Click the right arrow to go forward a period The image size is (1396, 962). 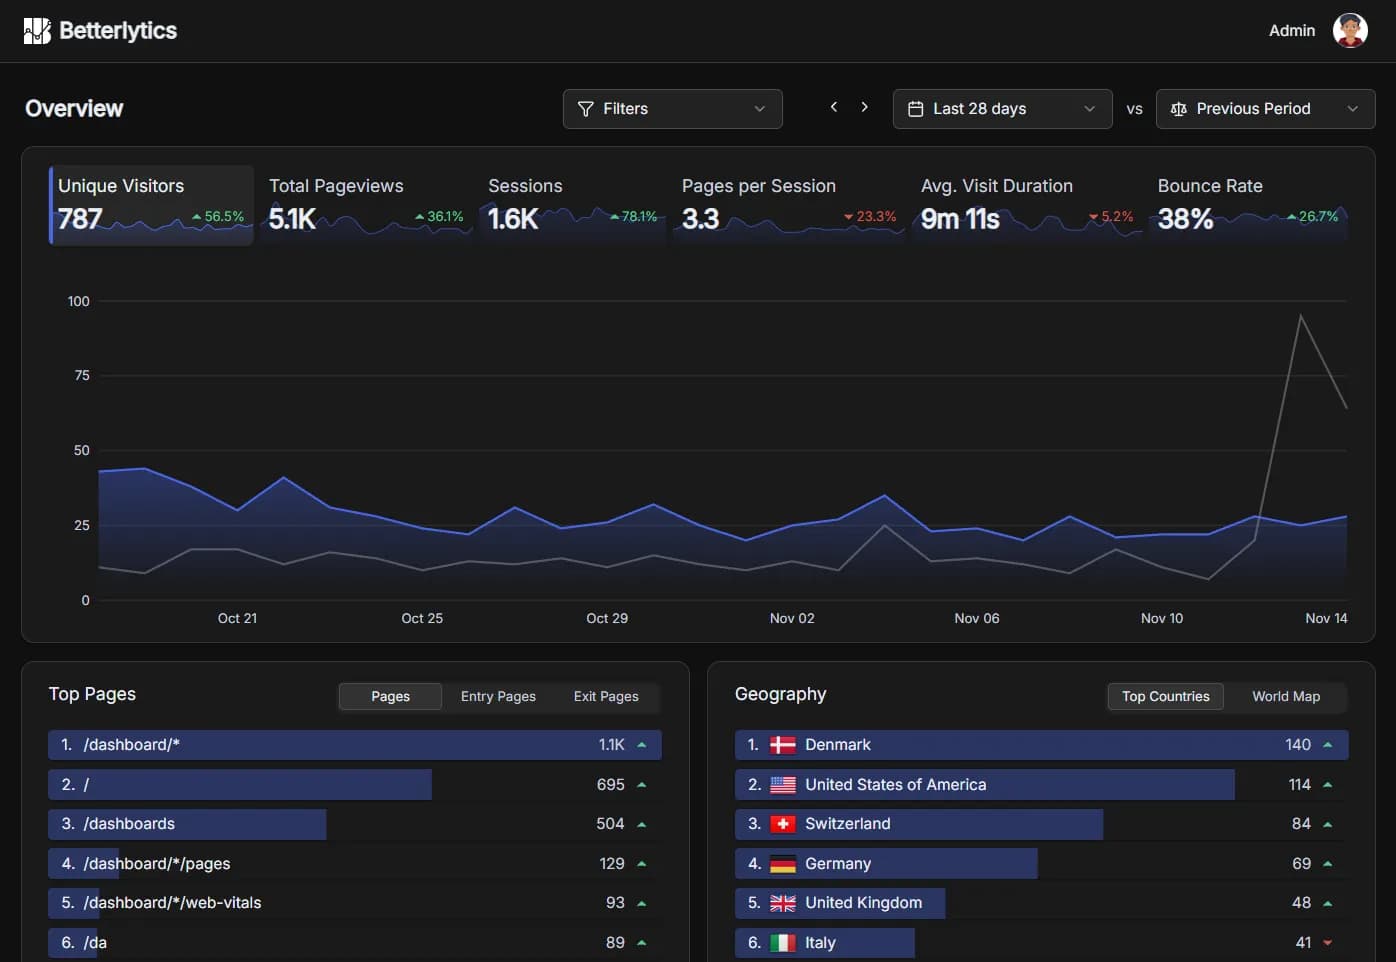(x=864, y=106)
